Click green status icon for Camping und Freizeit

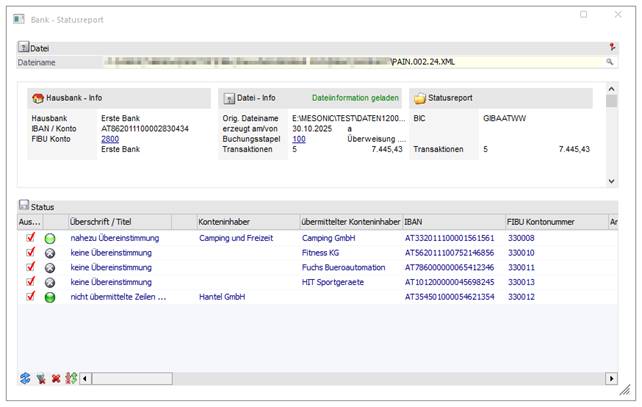coord(49,239)
